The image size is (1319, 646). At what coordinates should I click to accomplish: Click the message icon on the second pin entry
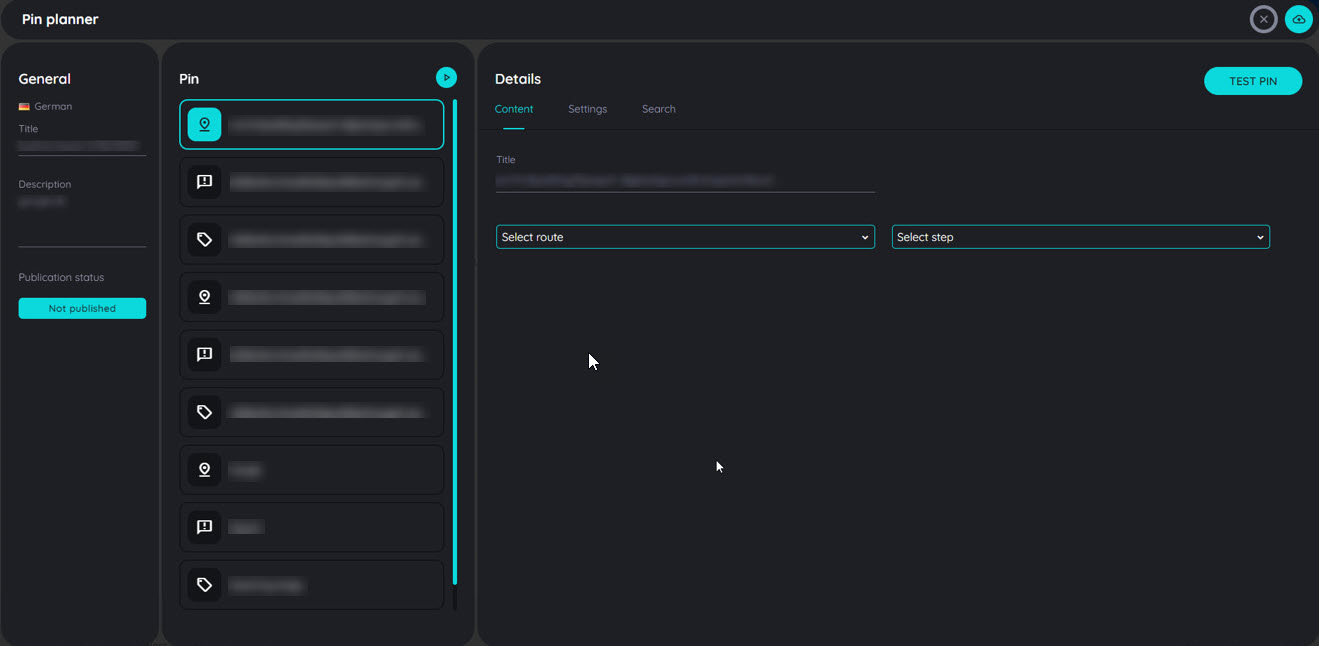pyautogui.click(x=204, y=181)
